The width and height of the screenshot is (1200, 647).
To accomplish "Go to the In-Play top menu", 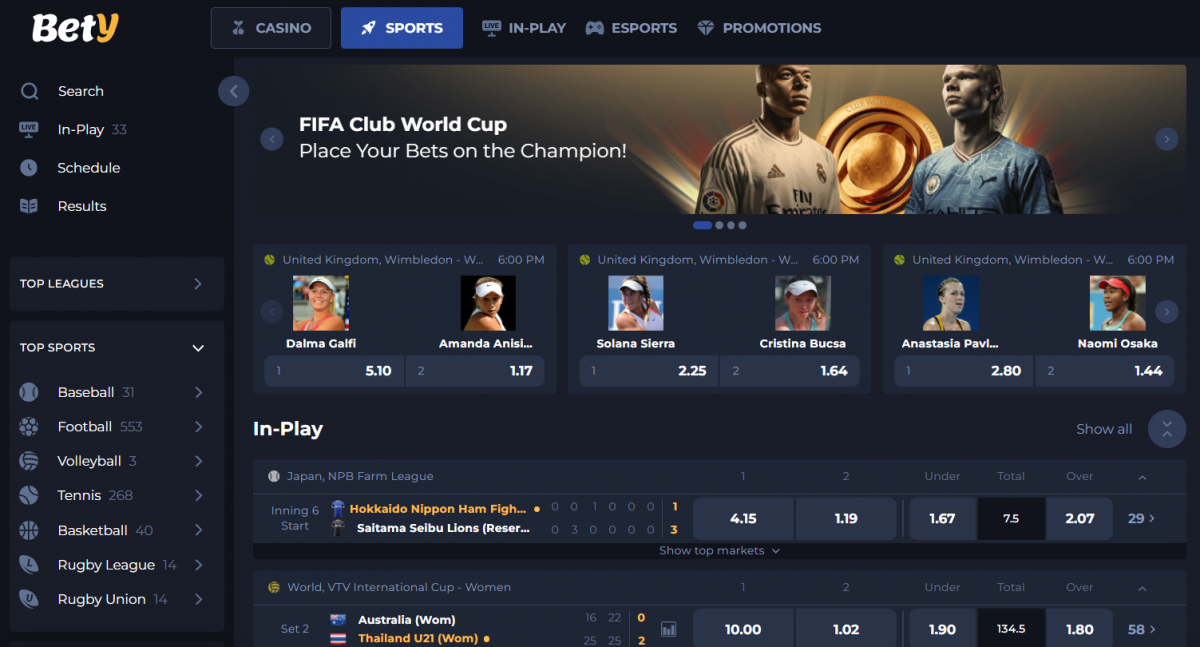I will (524, 28).
